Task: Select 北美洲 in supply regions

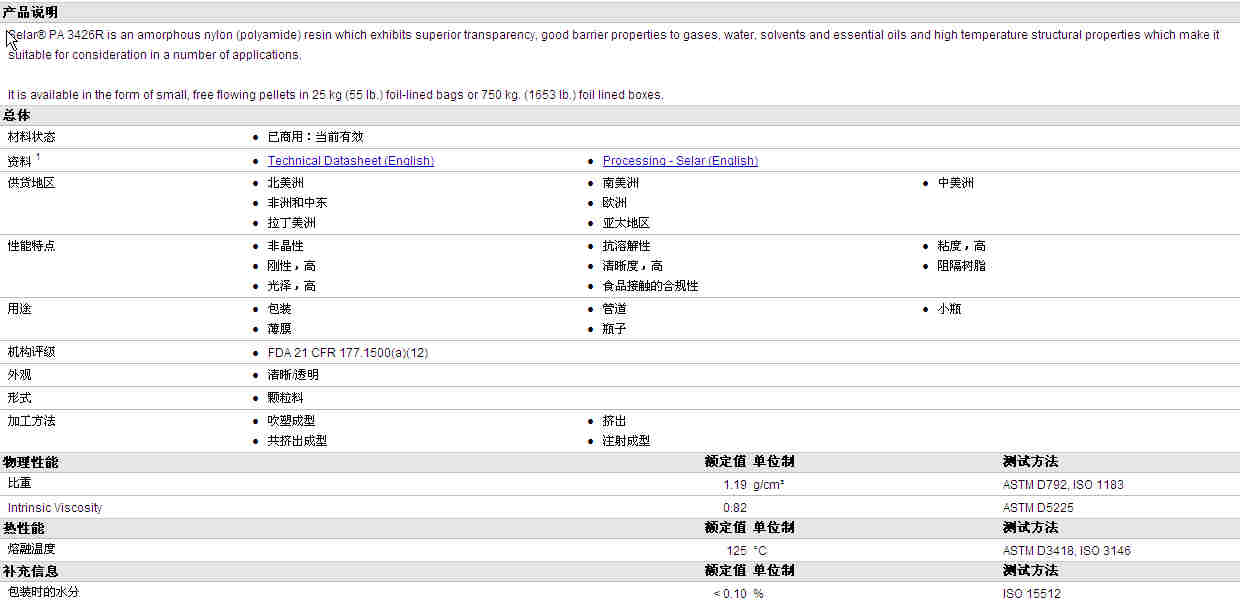Action: (x=285, y=183)
